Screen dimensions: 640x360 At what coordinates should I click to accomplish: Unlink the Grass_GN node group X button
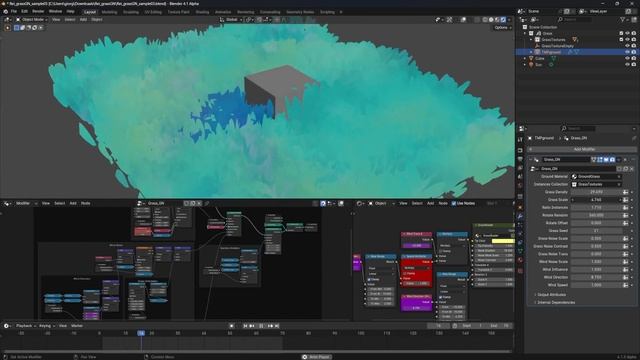(x=632, y=169)
